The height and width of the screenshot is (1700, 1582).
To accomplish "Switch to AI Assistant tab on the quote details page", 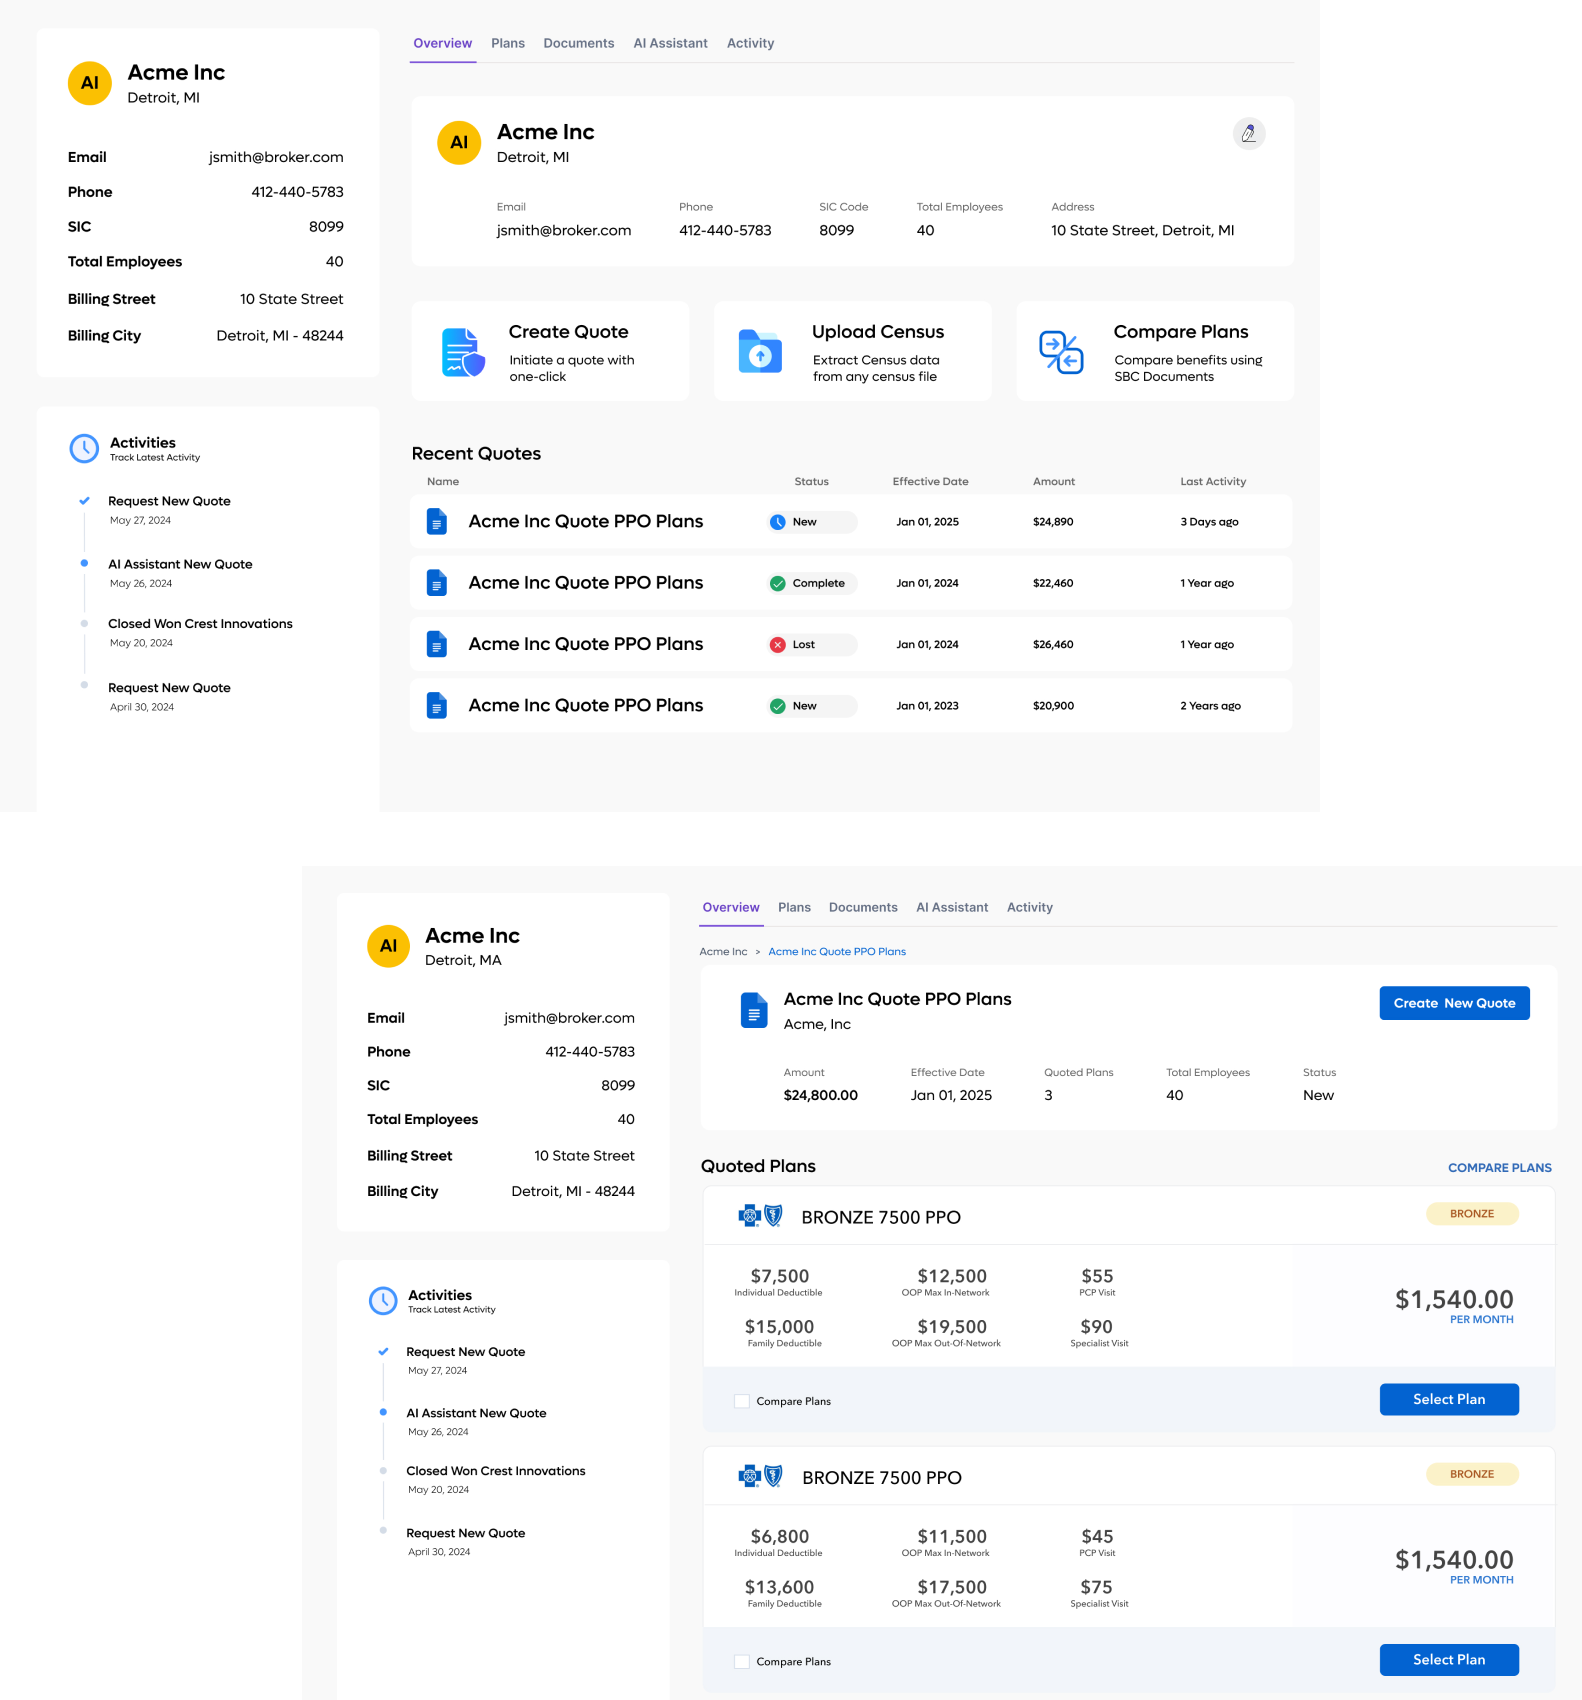I will coord(951,907).
